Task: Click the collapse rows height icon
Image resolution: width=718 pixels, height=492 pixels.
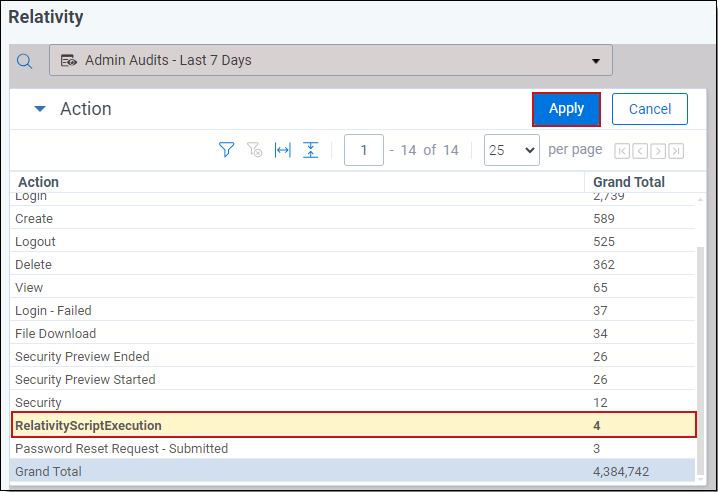Action: 311,150
